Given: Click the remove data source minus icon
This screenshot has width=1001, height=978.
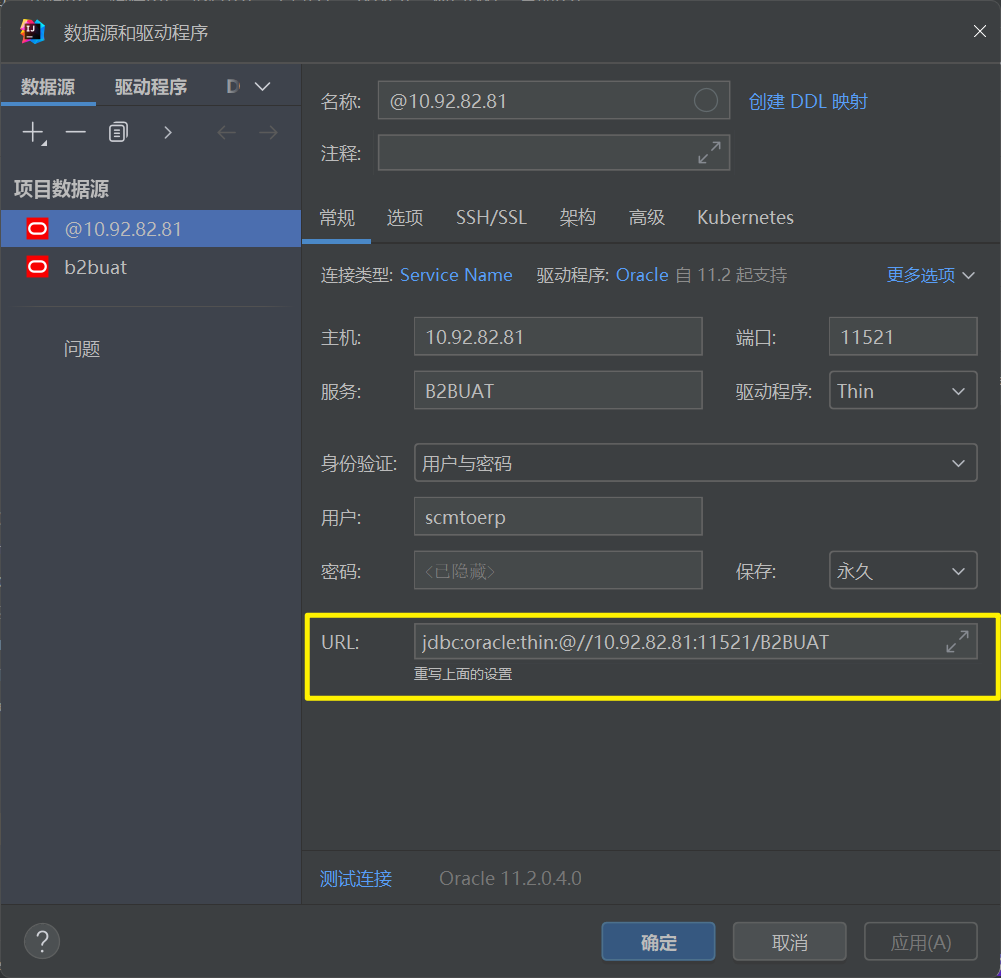Looking at the screenshot, I should point(76,132).
